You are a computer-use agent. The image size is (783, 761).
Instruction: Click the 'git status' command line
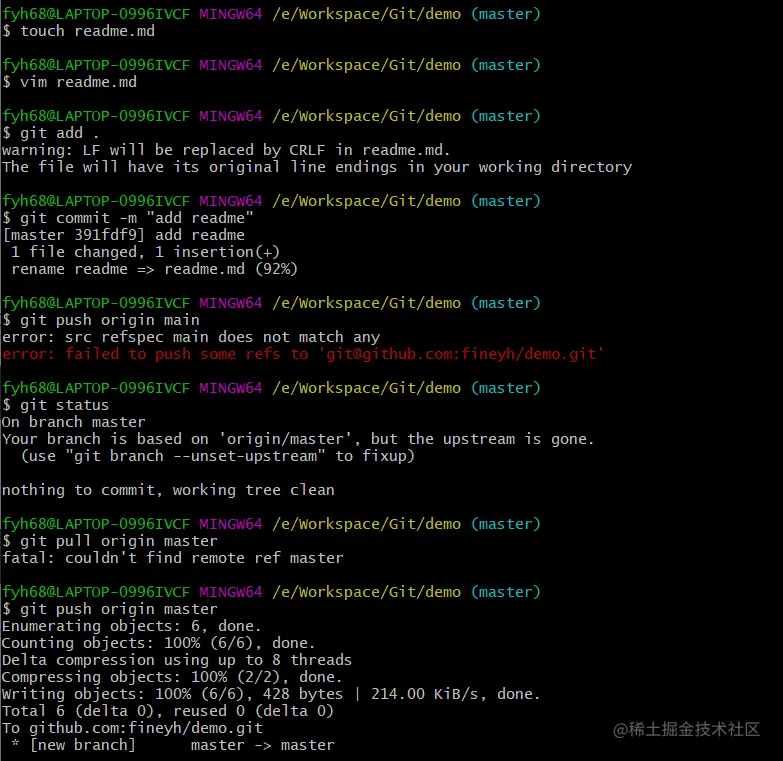[x=55, y=404]
